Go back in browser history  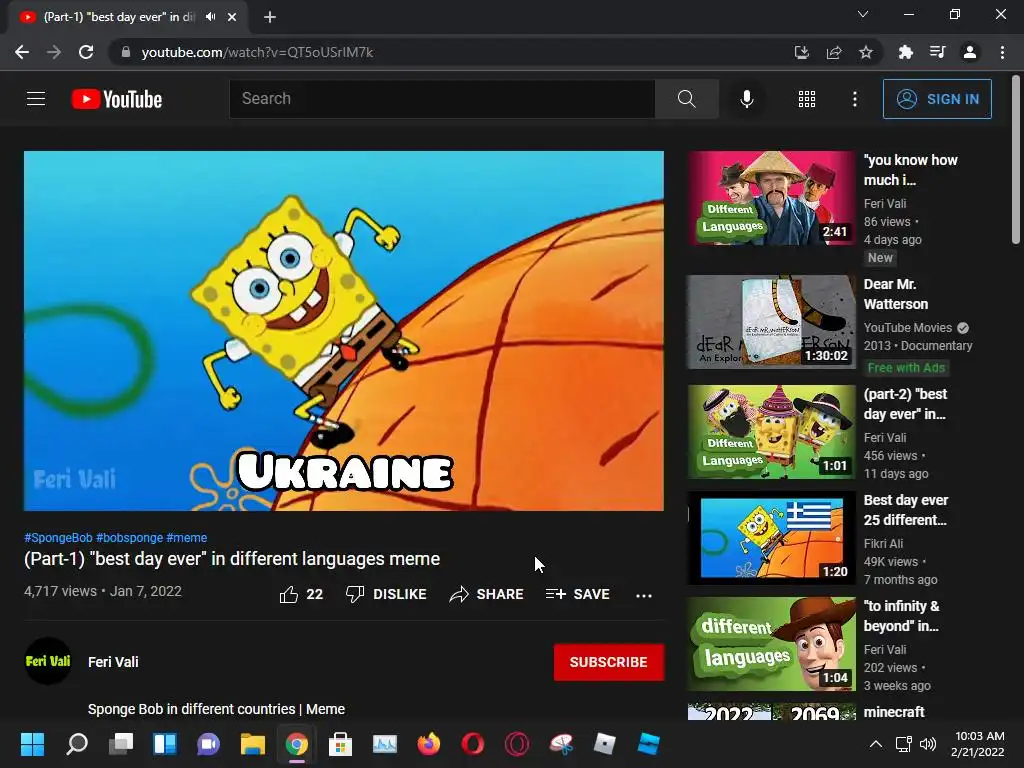22,52
